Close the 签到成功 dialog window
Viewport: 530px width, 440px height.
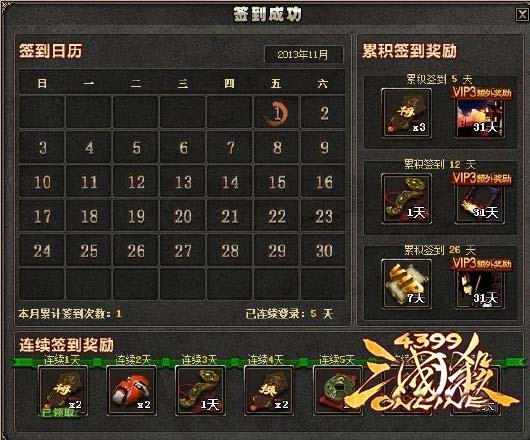click(523, 14)
